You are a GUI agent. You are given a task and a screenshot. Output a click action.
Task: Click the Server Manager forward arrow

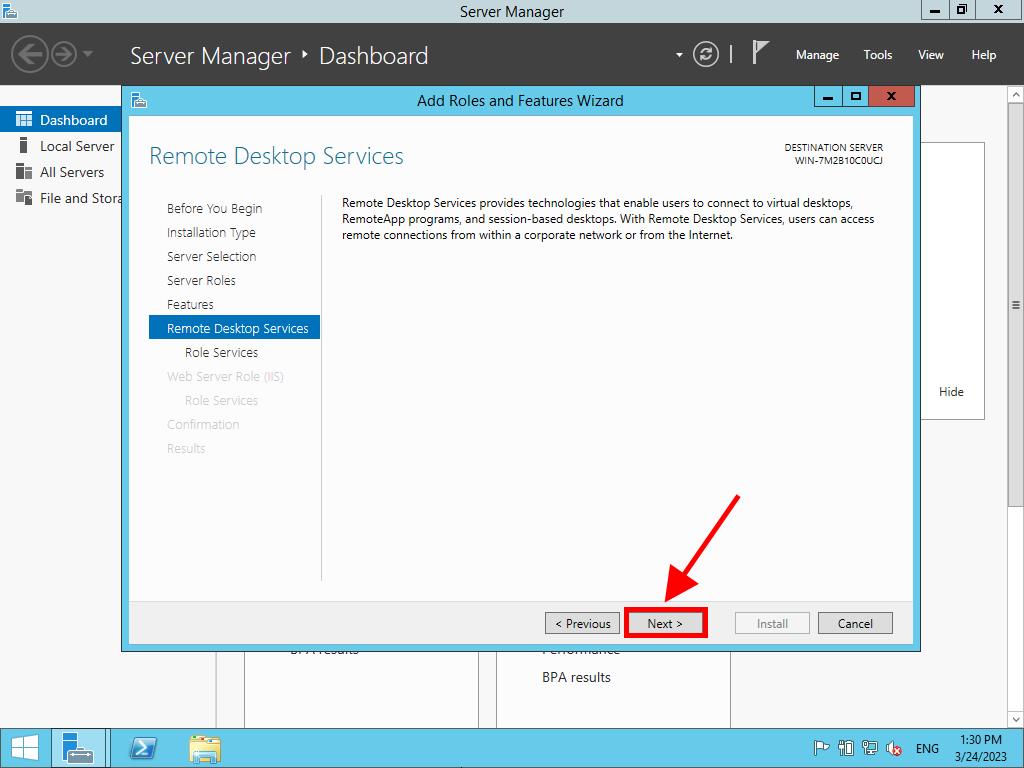click(64, 54)
